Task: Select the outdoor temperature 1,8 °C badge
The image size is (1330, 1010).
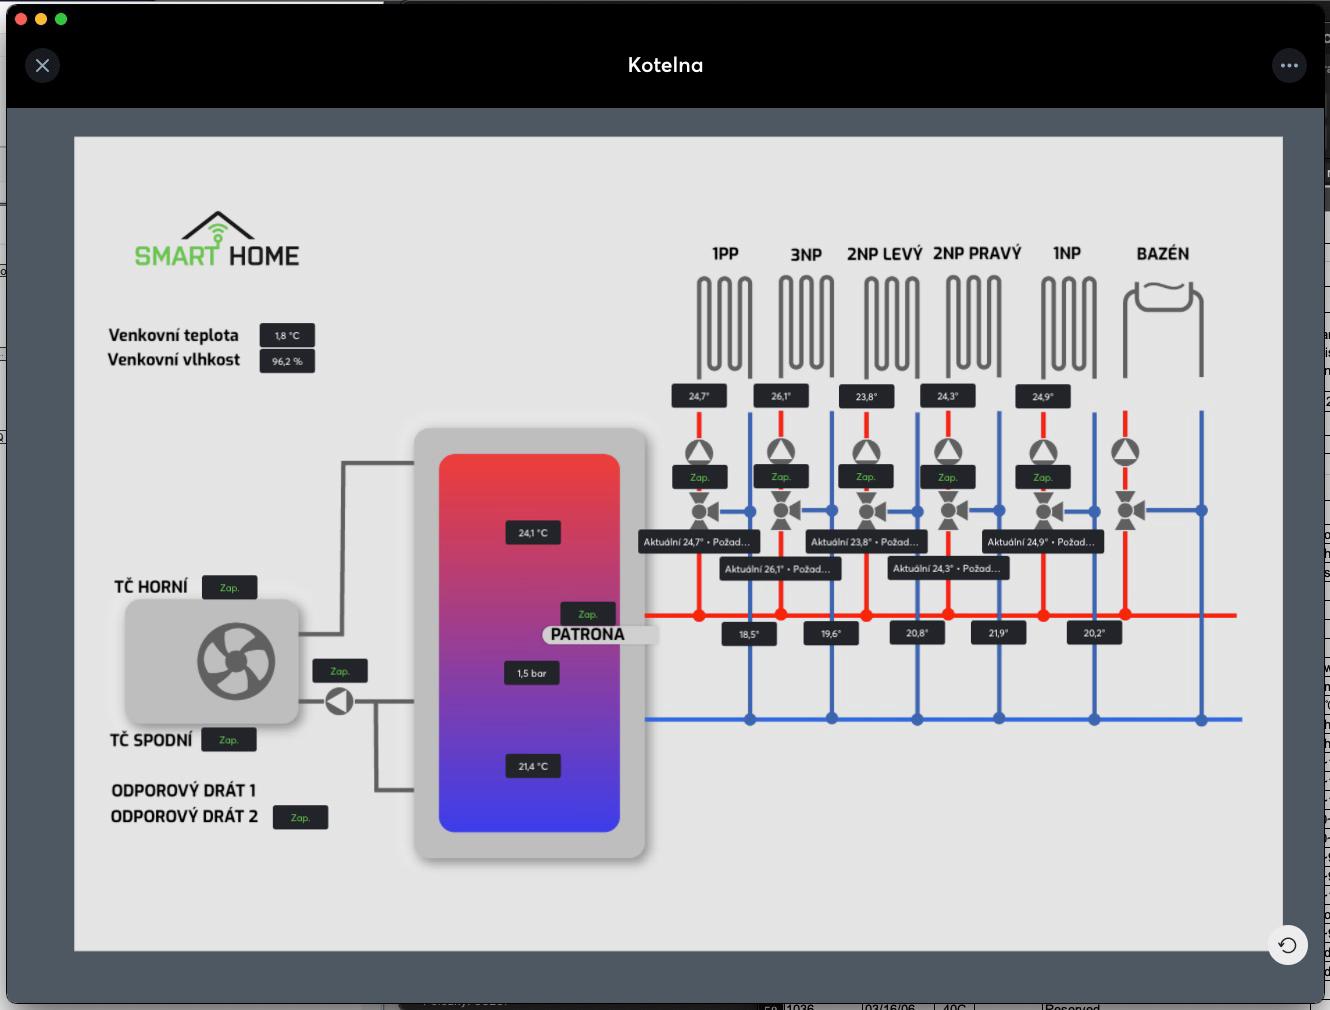Action: [x=287, y=336]
